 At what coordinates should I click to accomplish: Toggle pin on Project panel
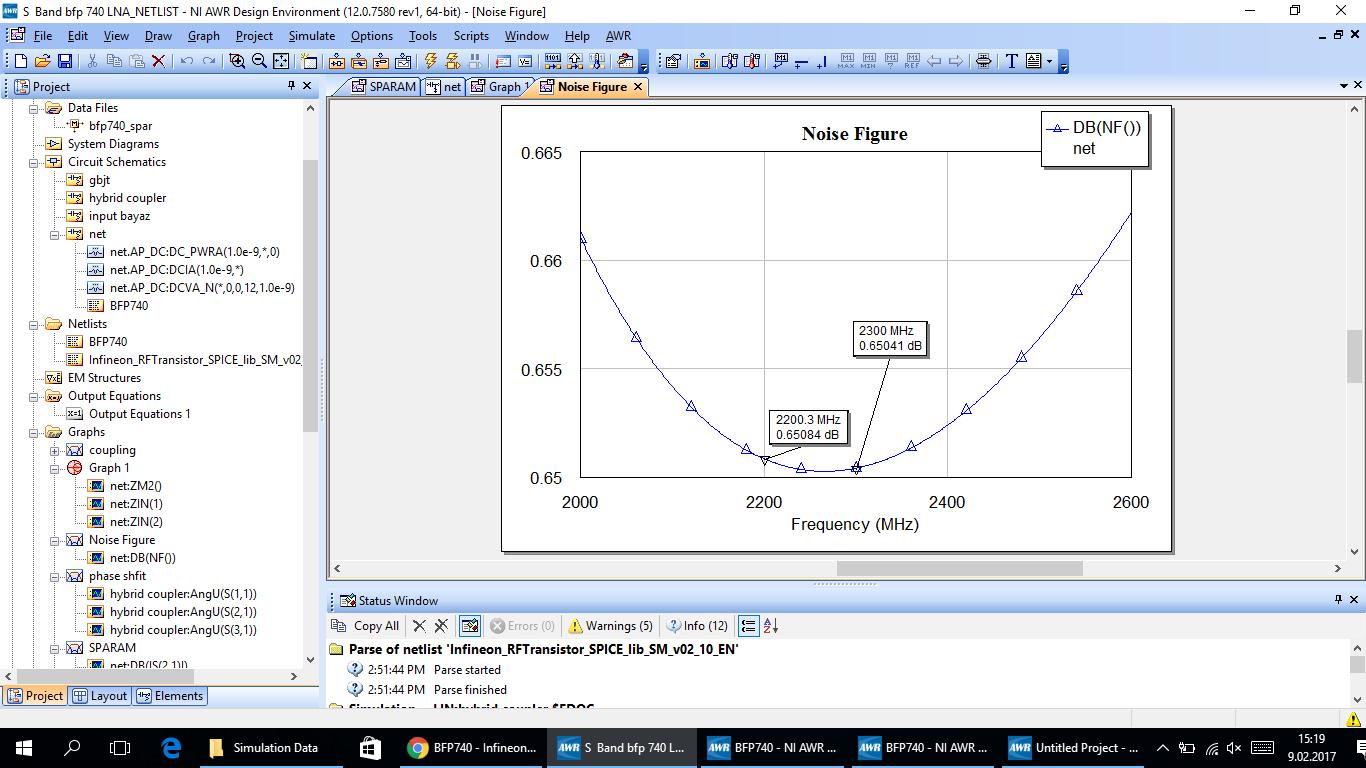(x=292, y=86)
